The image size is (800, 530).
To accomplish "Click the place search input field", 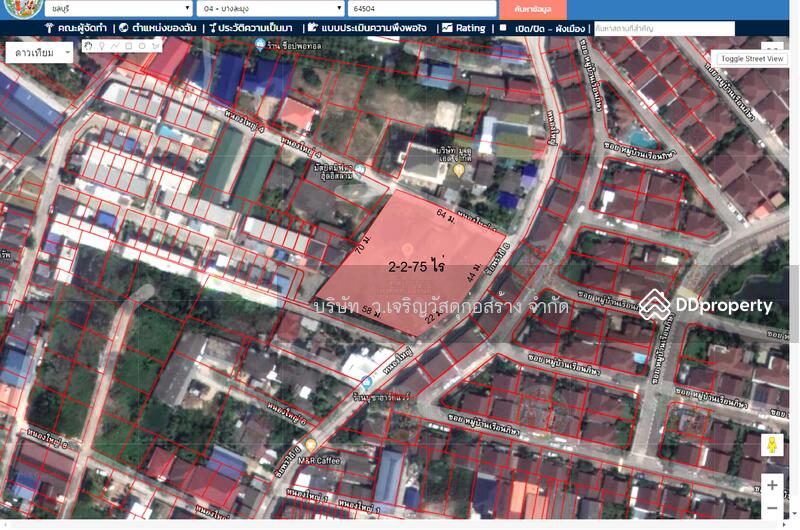I will click(x=664, y=29).
